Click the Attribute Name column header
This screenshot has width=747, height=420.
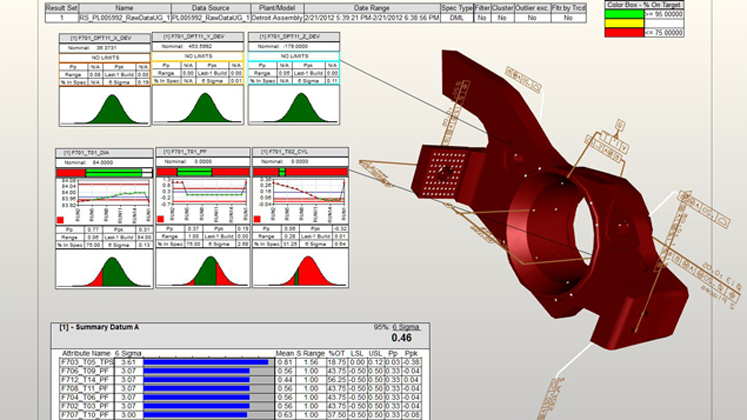coord(86,354)
